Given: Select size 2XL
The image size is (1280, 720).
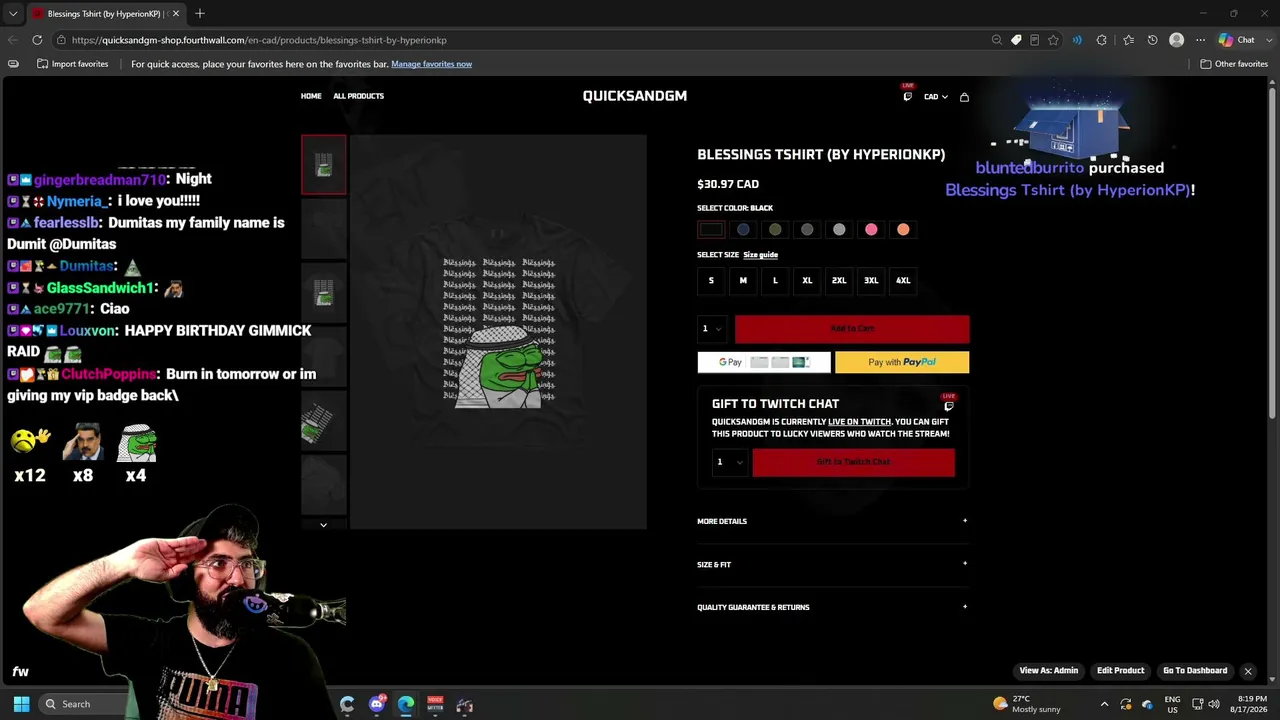Looking at the screenshot, I should coord(839,281).
